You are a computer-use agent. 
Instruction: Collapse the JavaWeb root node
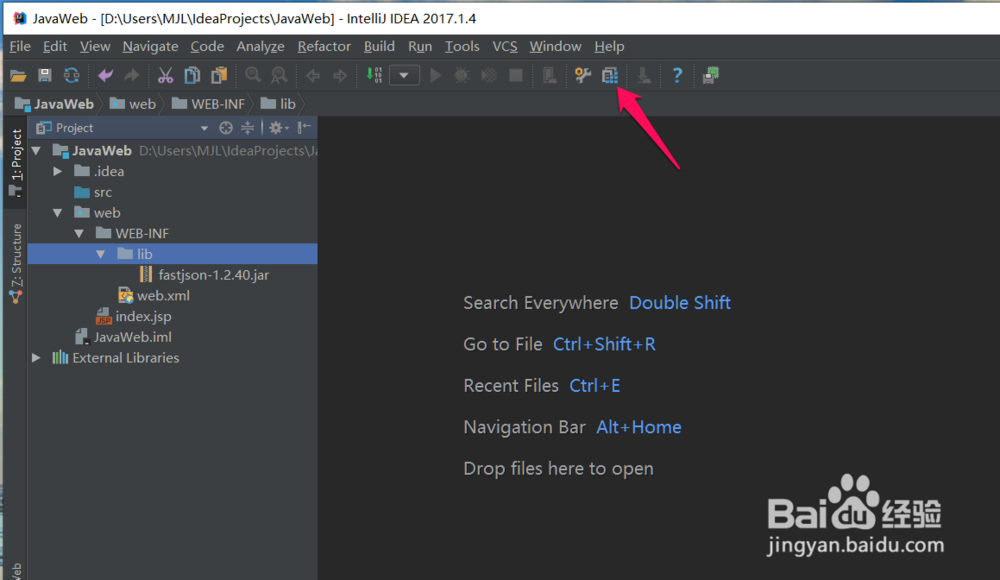[36, 151]
